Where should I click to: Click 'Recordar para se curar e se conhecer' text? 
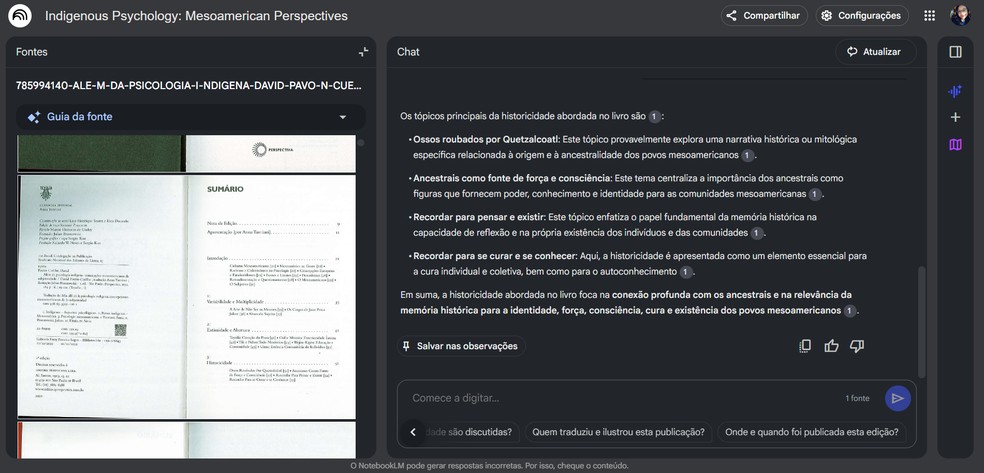tap(495, 256)
